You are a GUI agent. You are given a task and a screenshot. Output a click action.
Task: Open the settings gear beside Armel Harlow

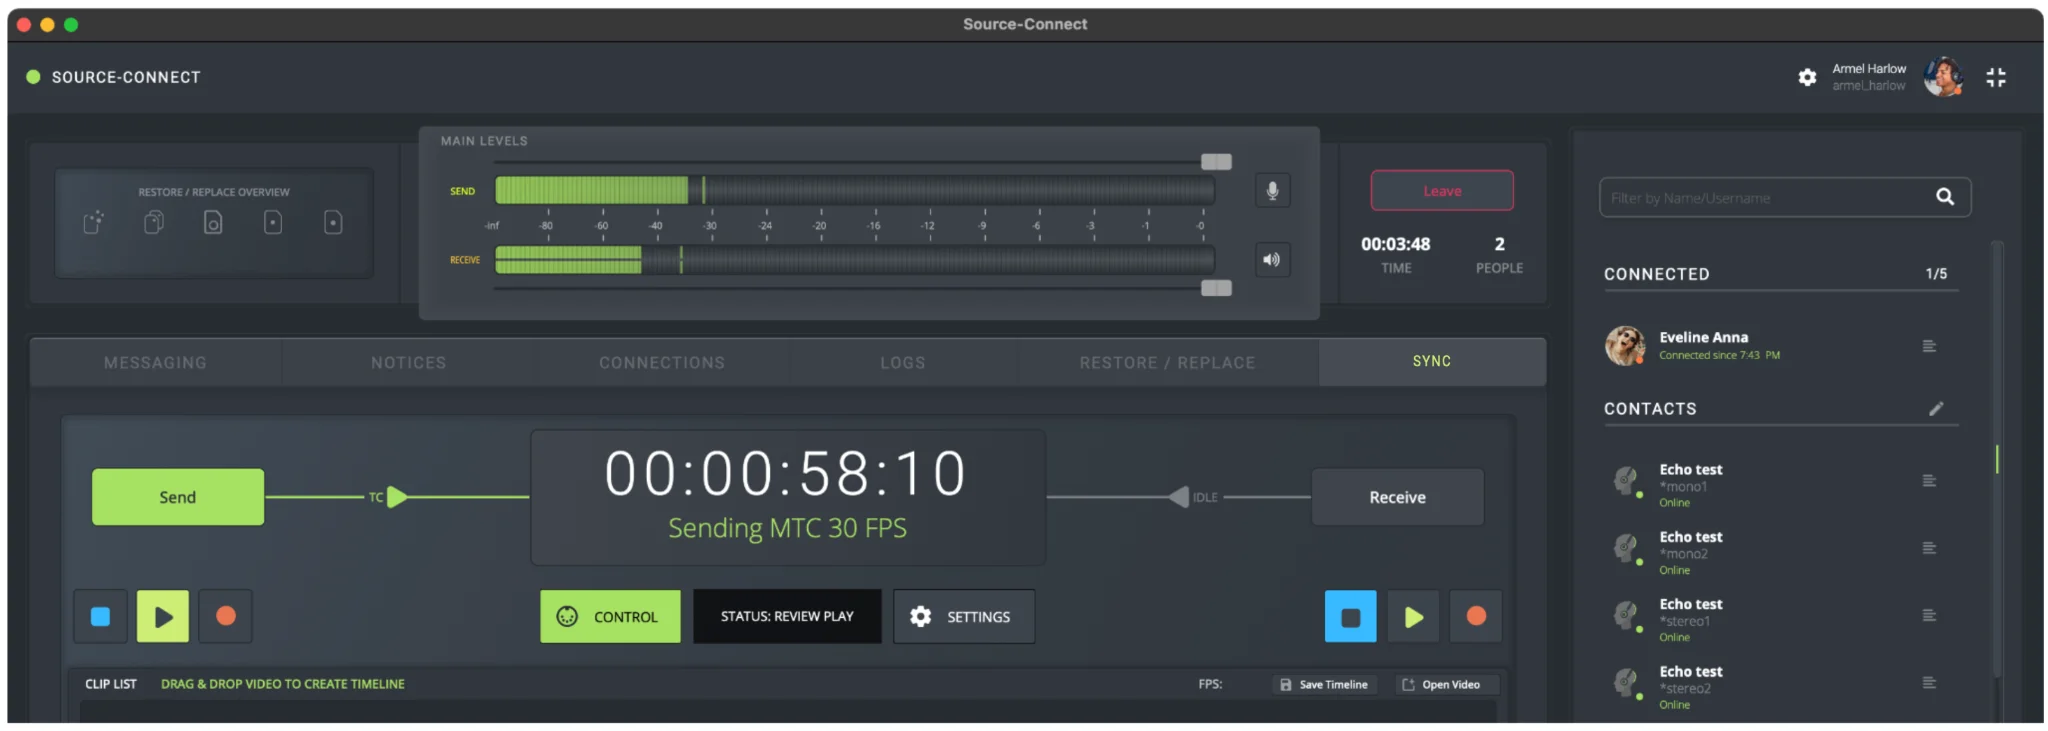point(1807,77)
